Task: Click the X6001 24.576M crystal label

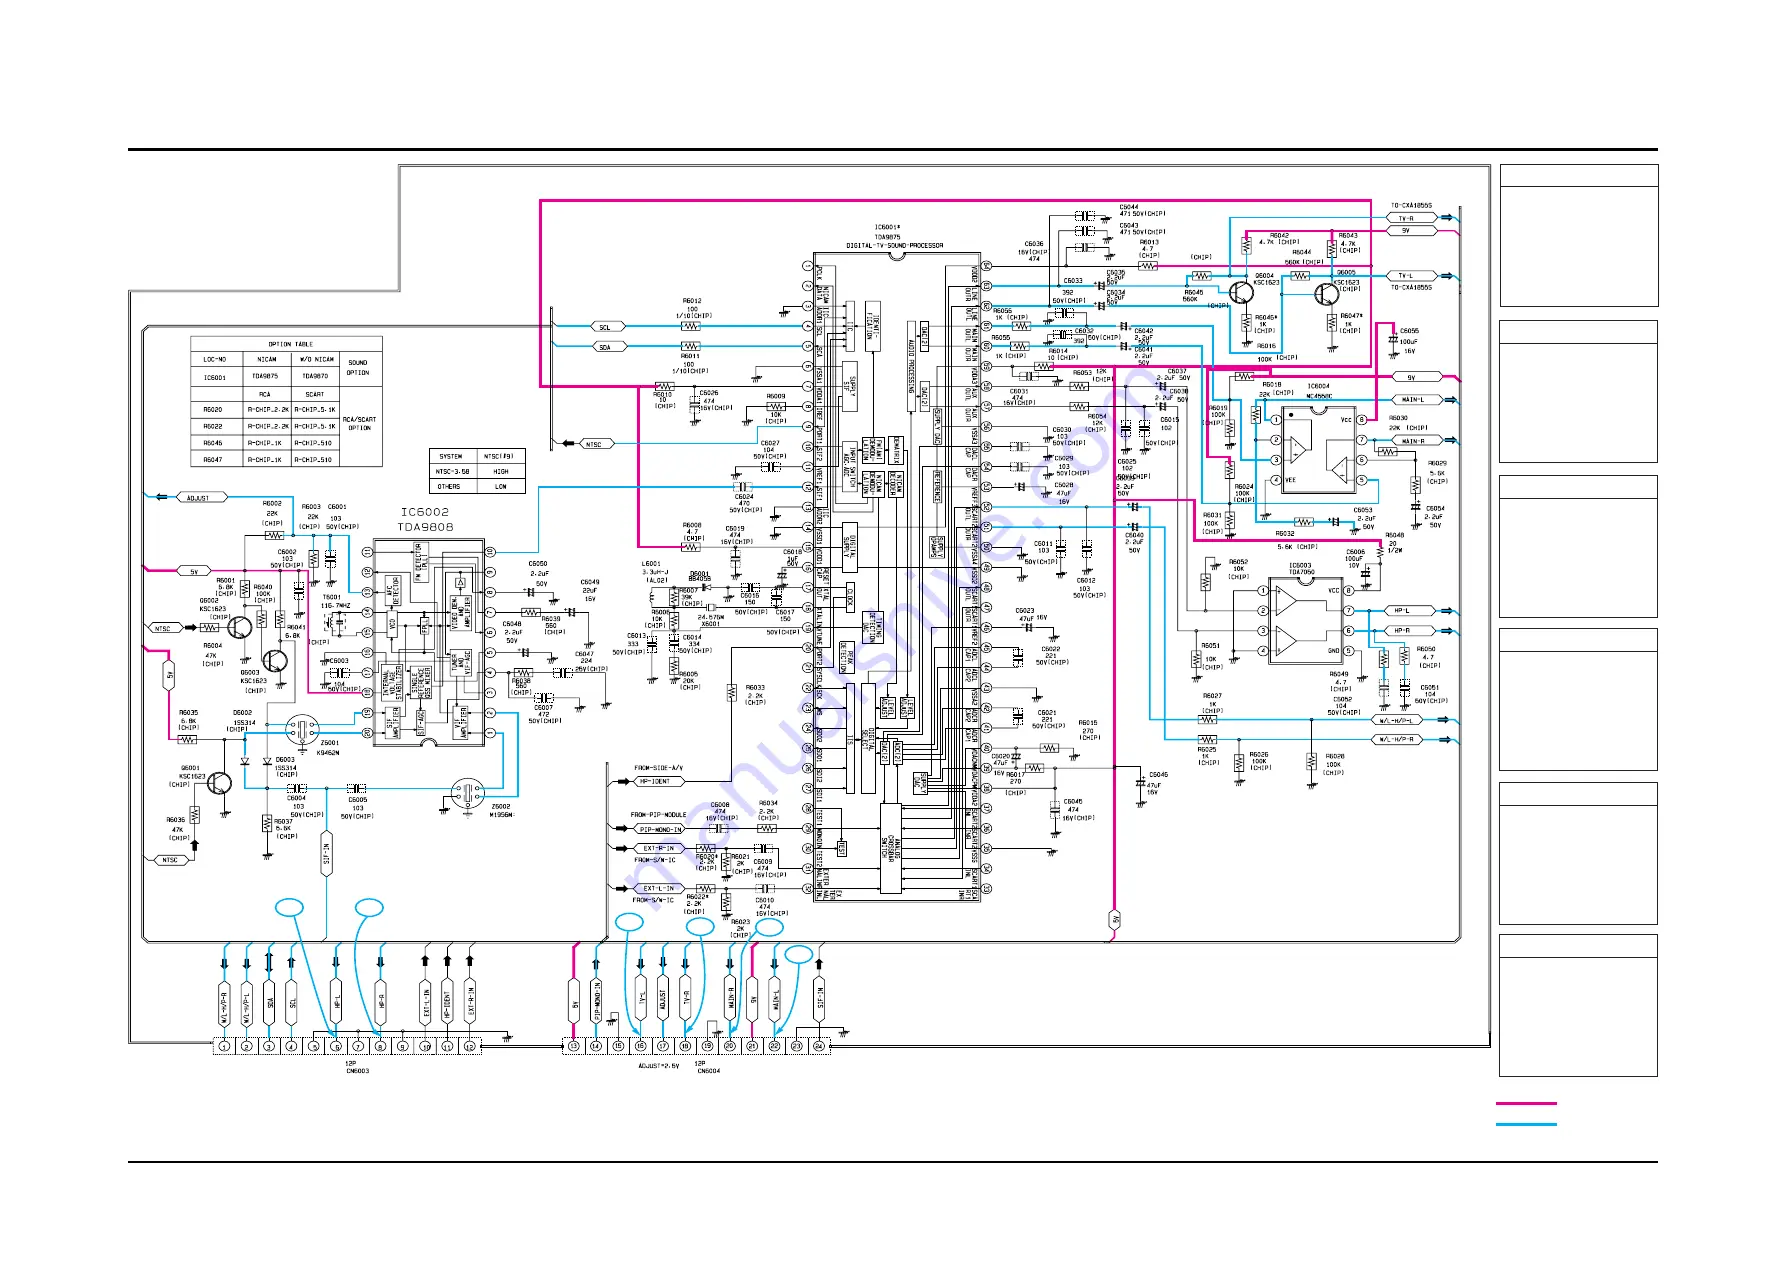Action: tap(711, 620)
